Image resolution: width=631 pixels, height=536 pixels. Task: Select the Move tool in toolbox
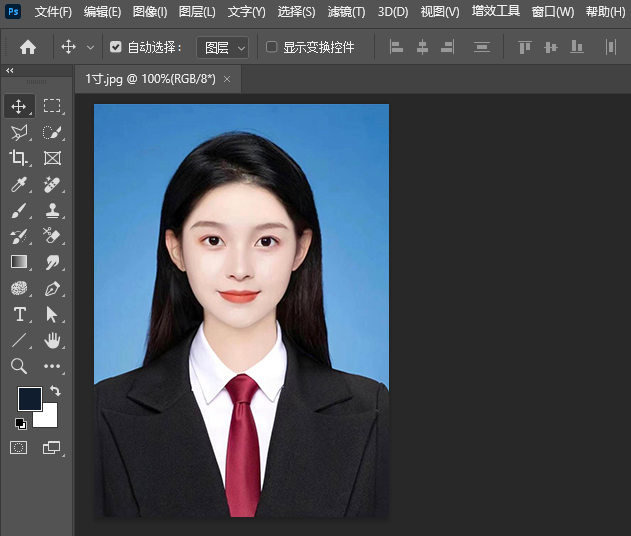point(19,107)
